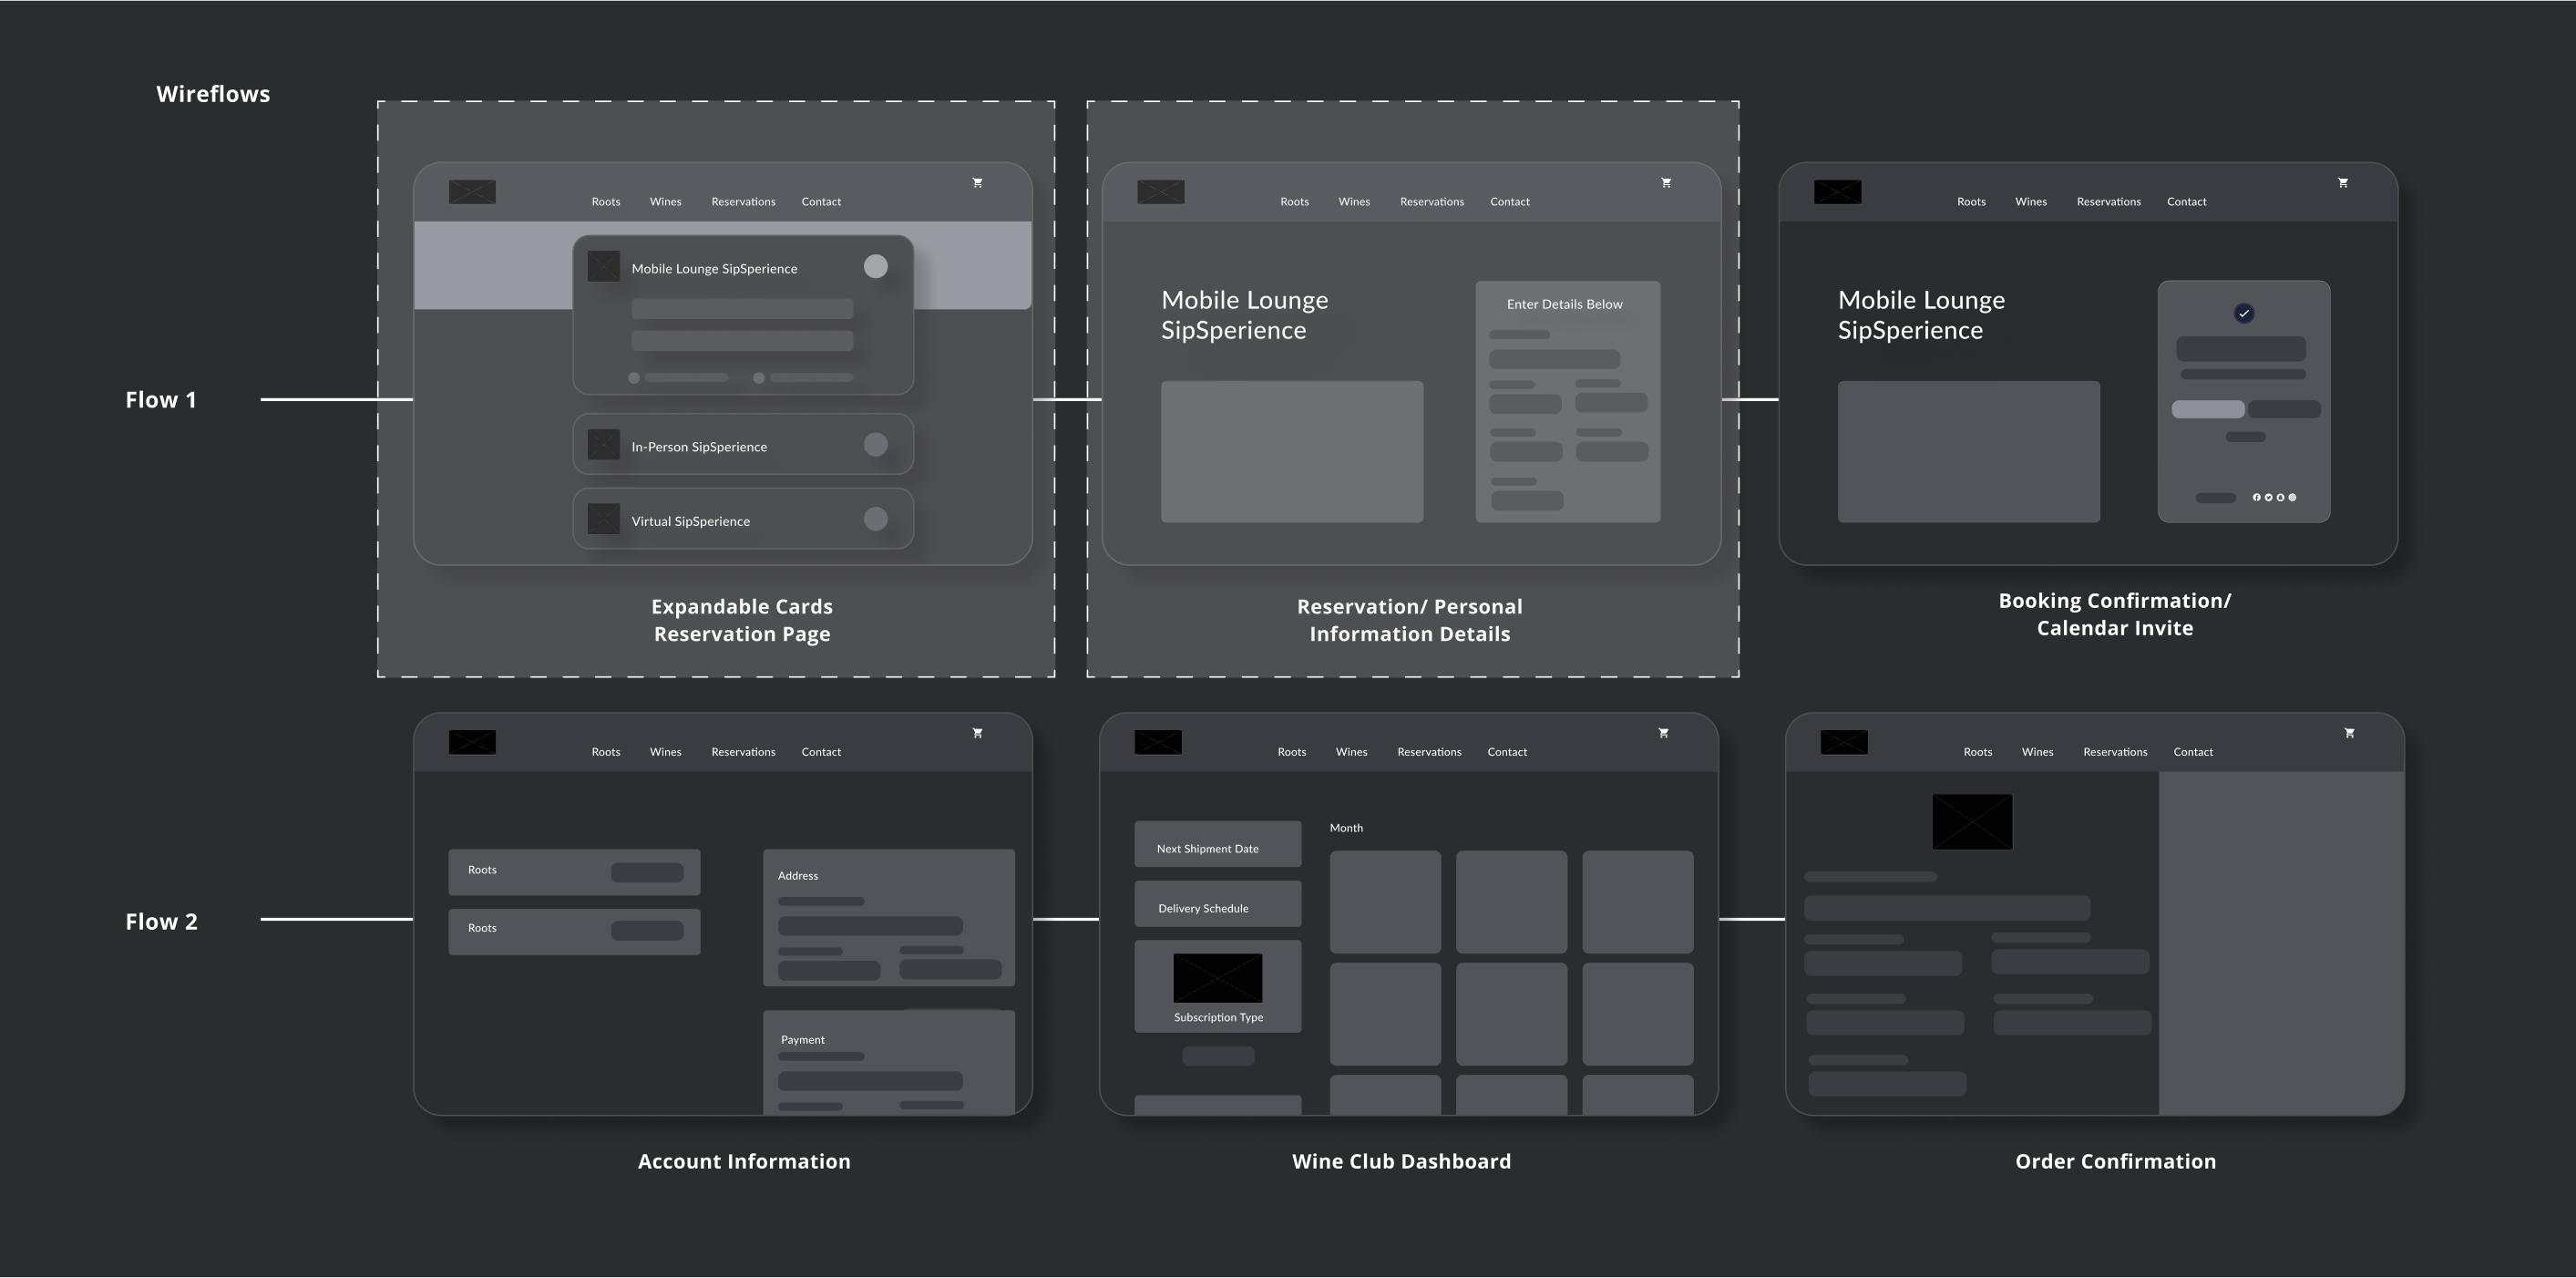This screenshot has height=1278, width=2576.
Task: Toggle the In-Person SipSperience card
Action: point(876,444)
